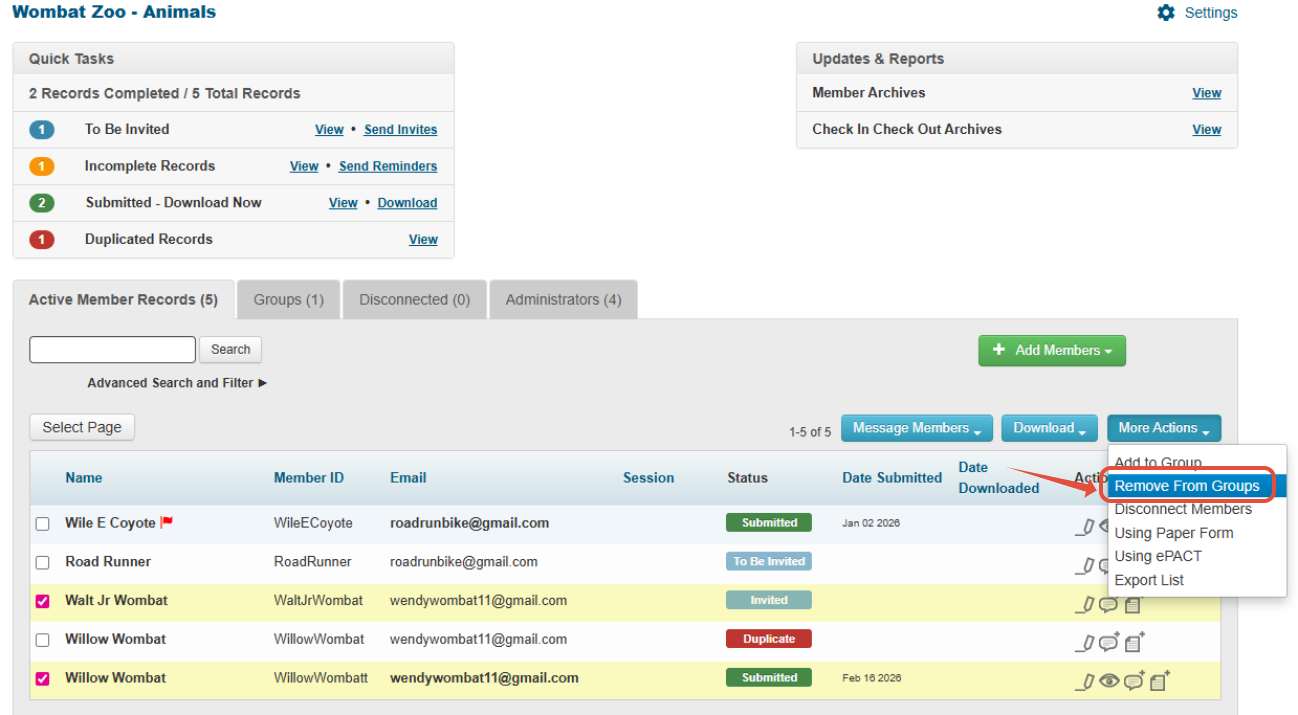Click the eye view icon in WillowWombatt row

click(1109, 681)
